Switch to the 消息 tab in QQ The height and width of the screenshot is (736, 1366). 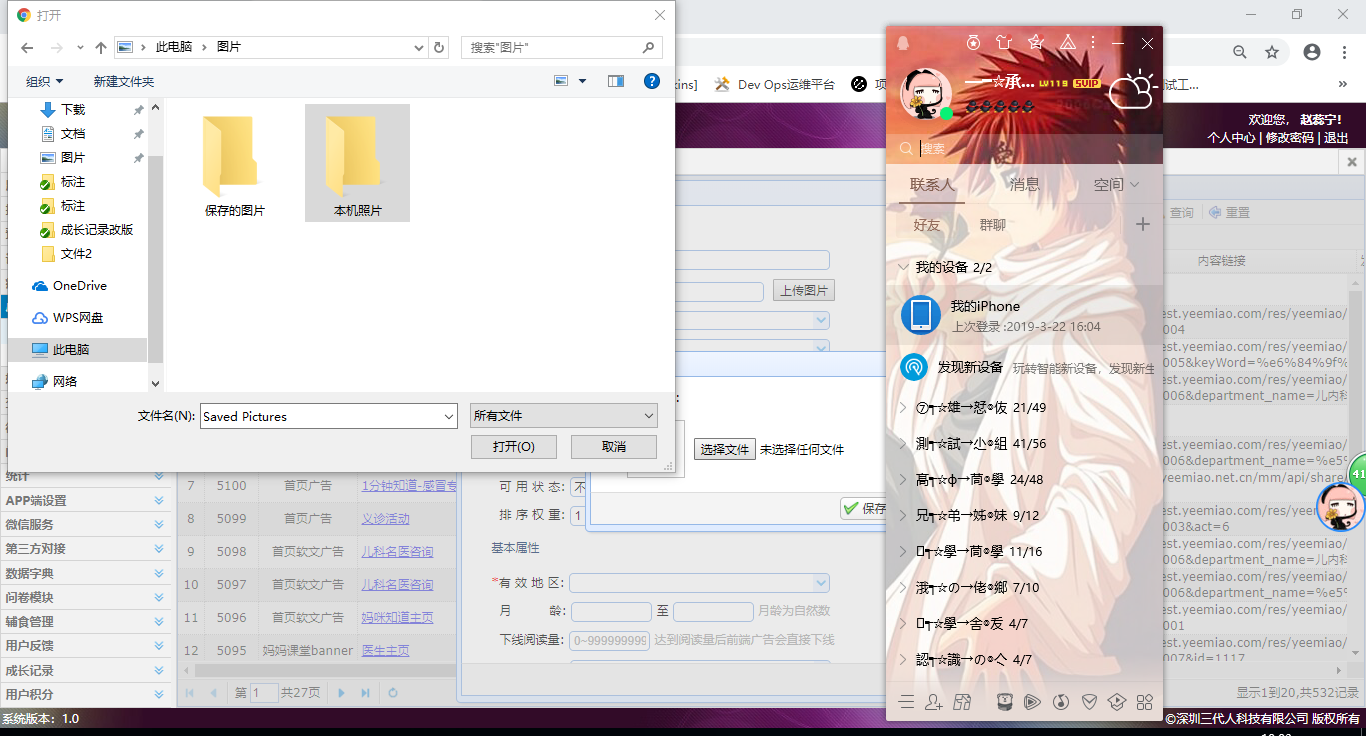tap(1024, 184)
